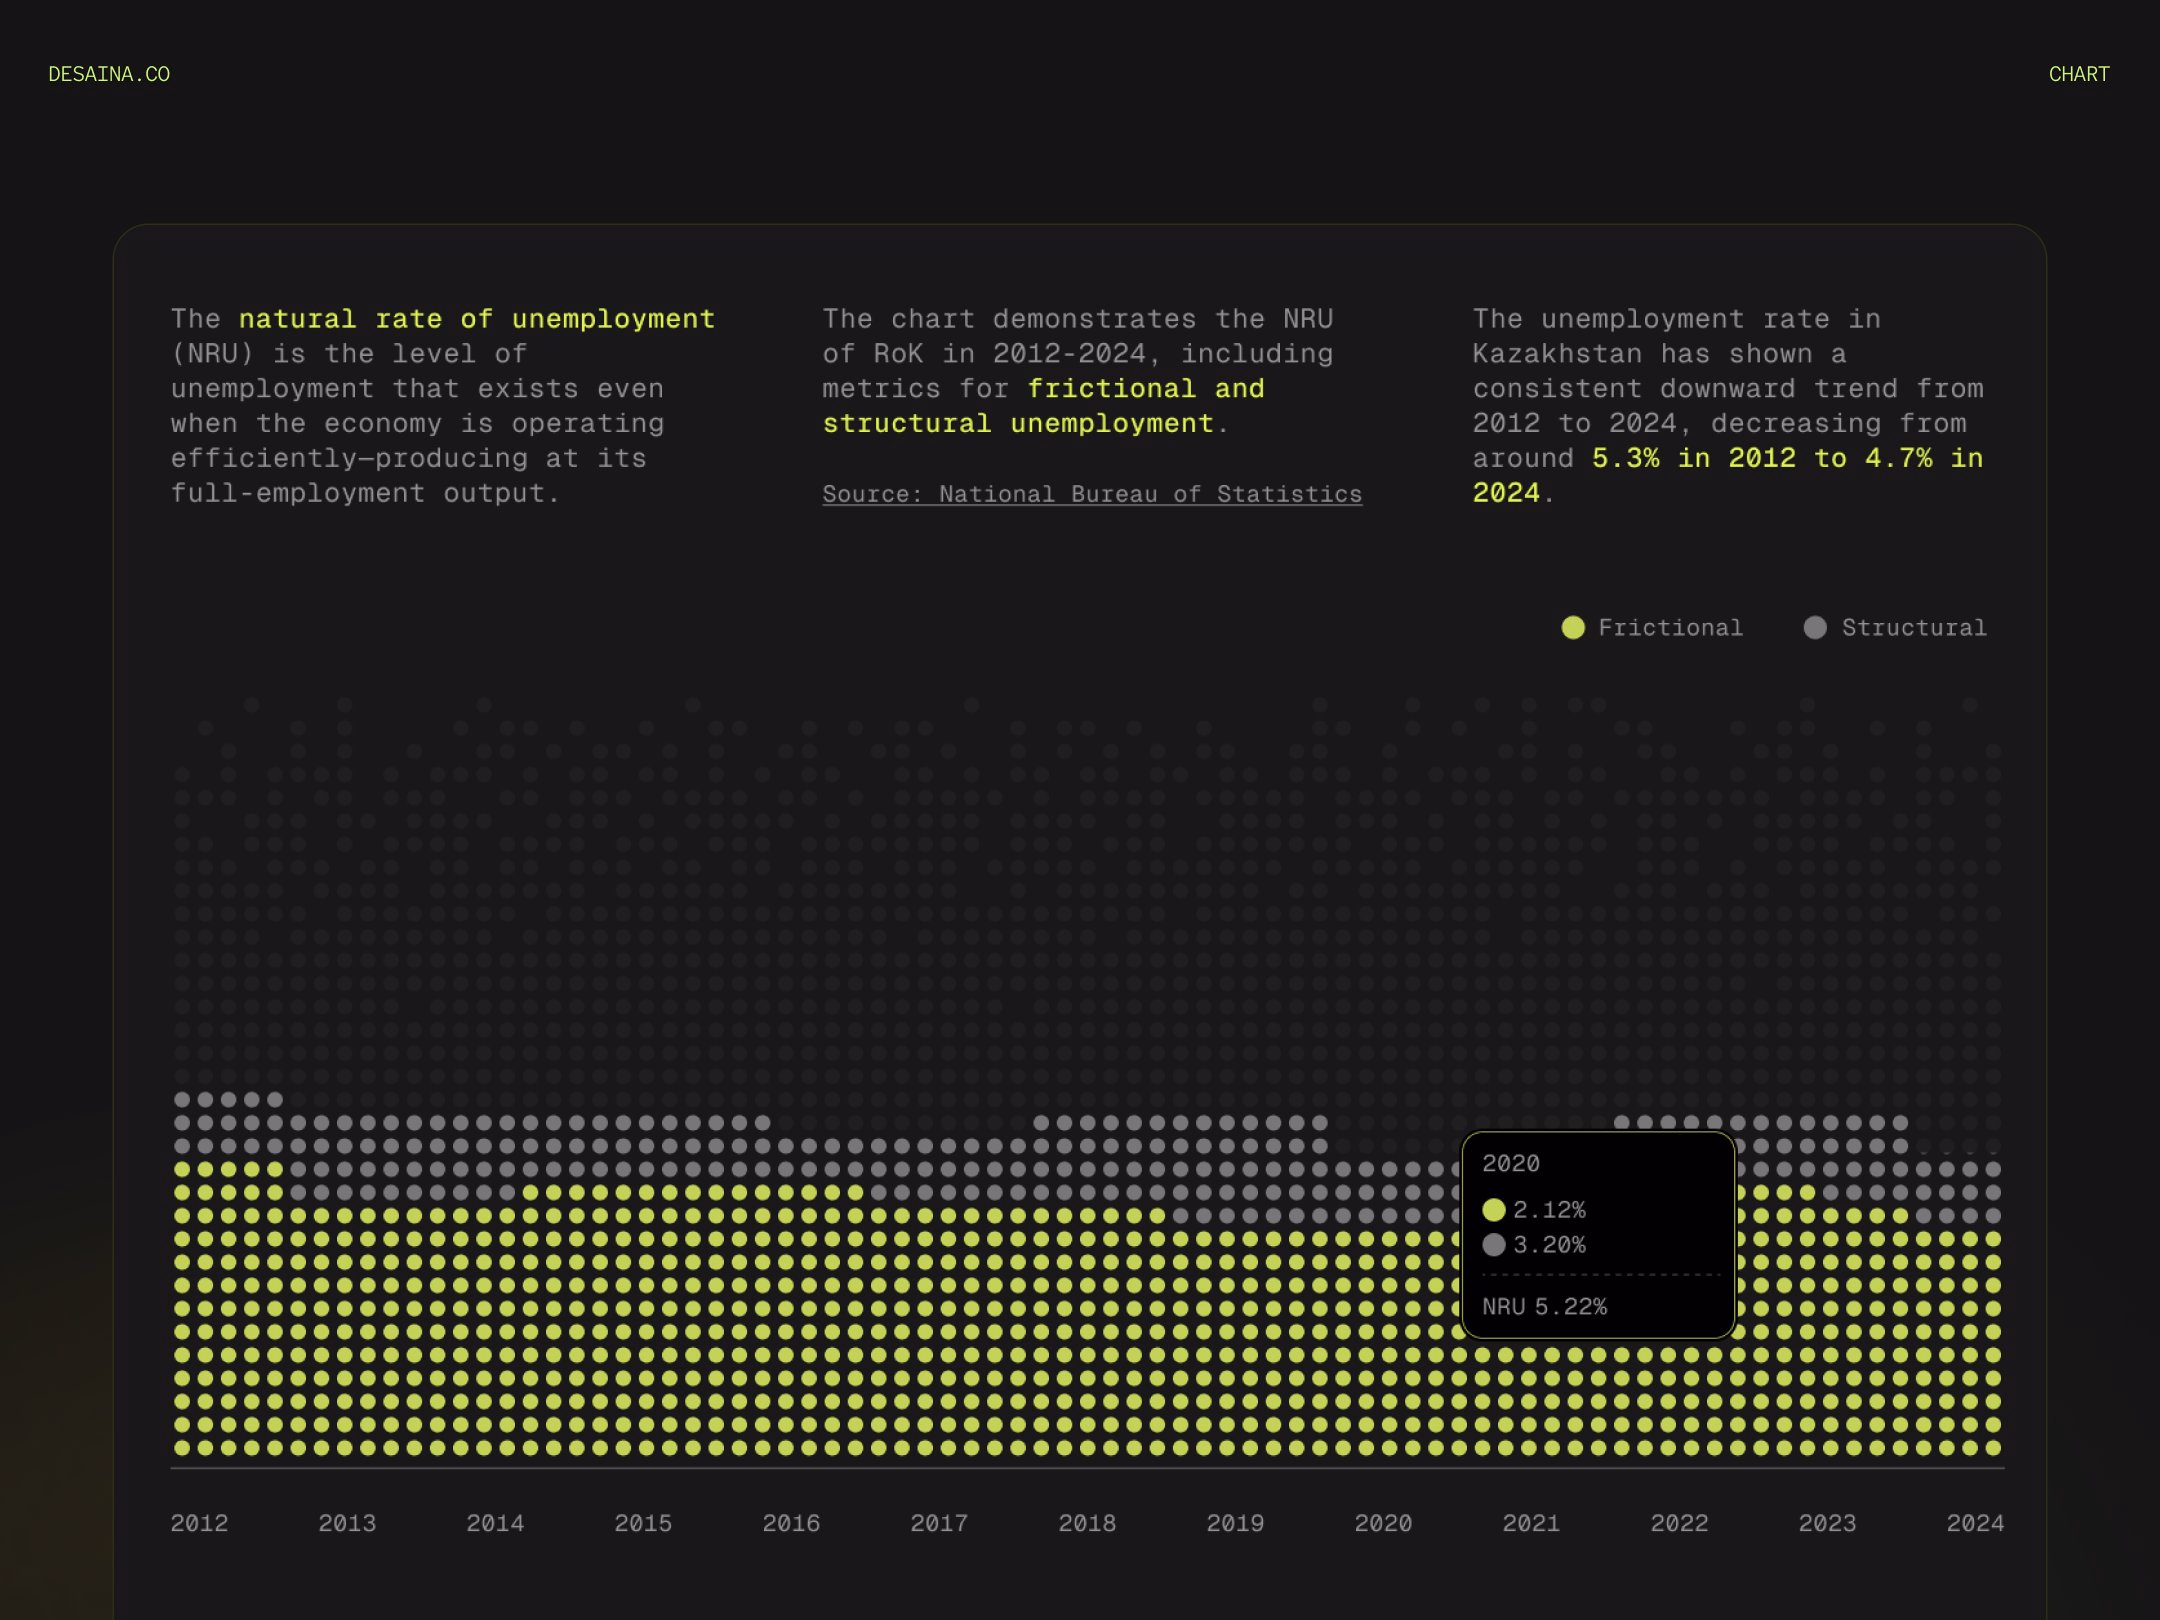2160x1620 pixels.
Task: Toggle the Structural legend dot
Action: (1815, 628)
